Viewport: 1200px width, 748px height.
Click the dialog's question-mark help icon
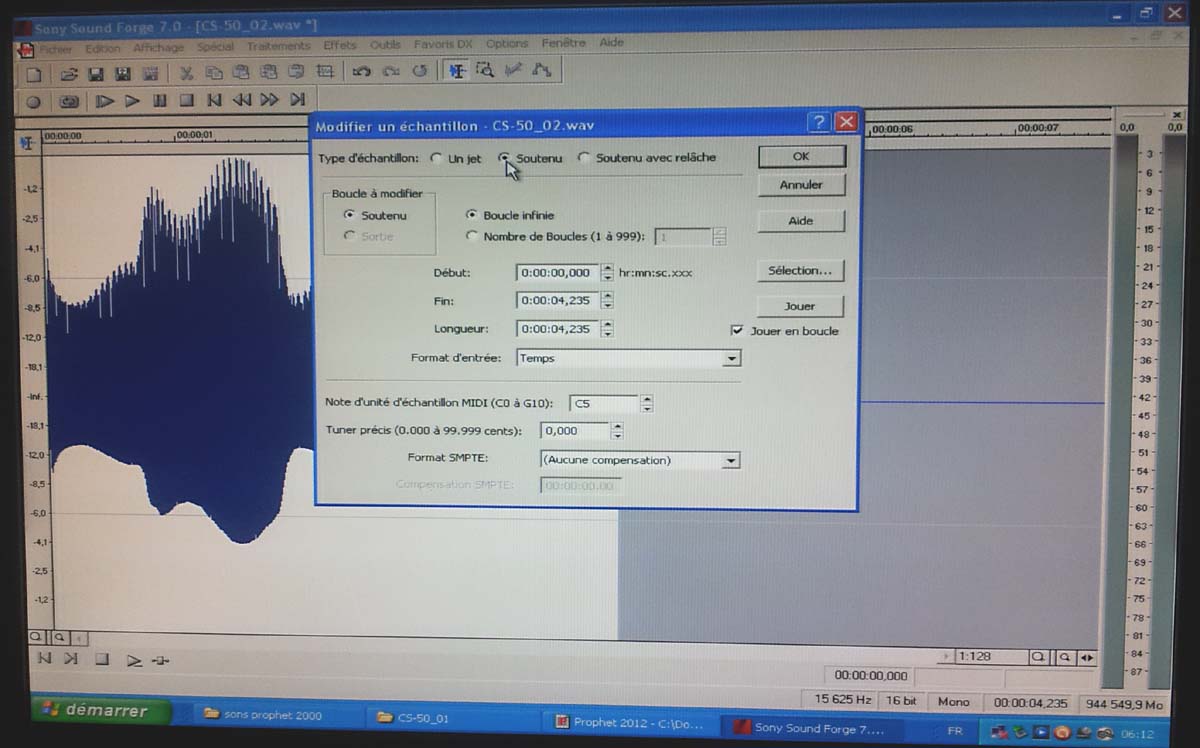819,122
